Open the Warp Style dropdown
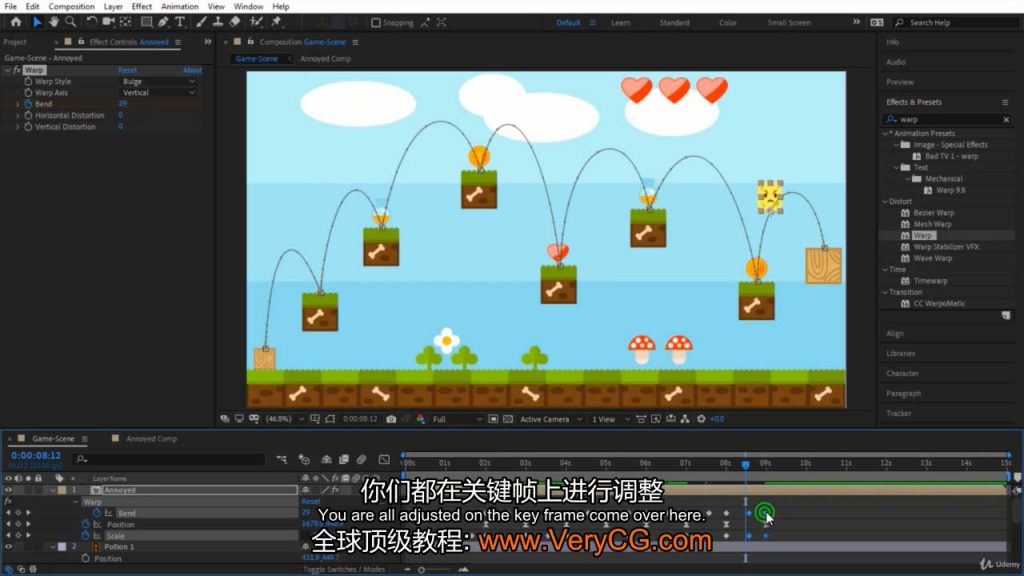1024x576 pixels. pyautogui.click(x=159, y=82)
